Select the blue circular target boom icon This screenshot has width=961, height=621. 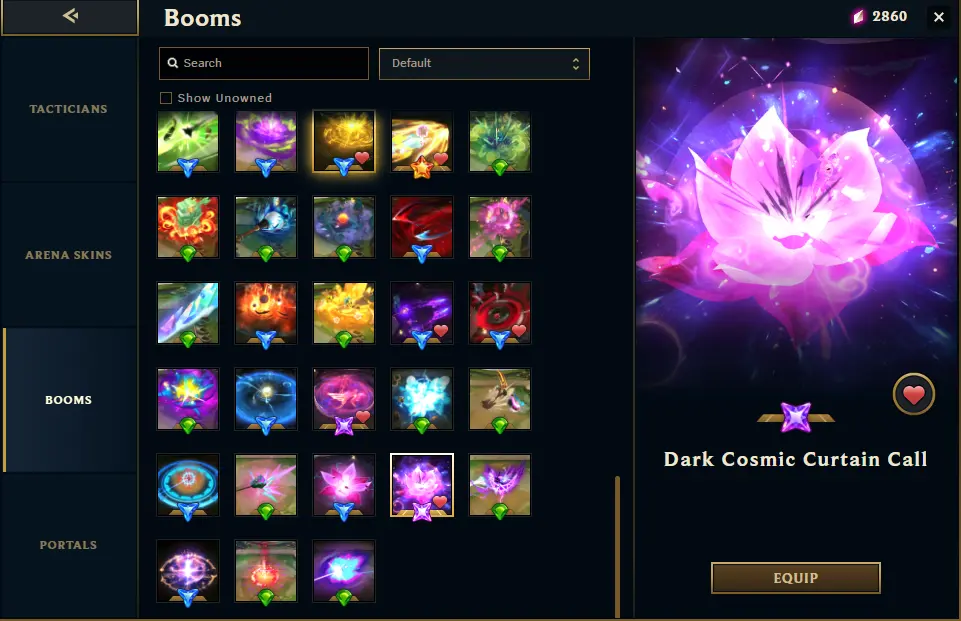188,485
